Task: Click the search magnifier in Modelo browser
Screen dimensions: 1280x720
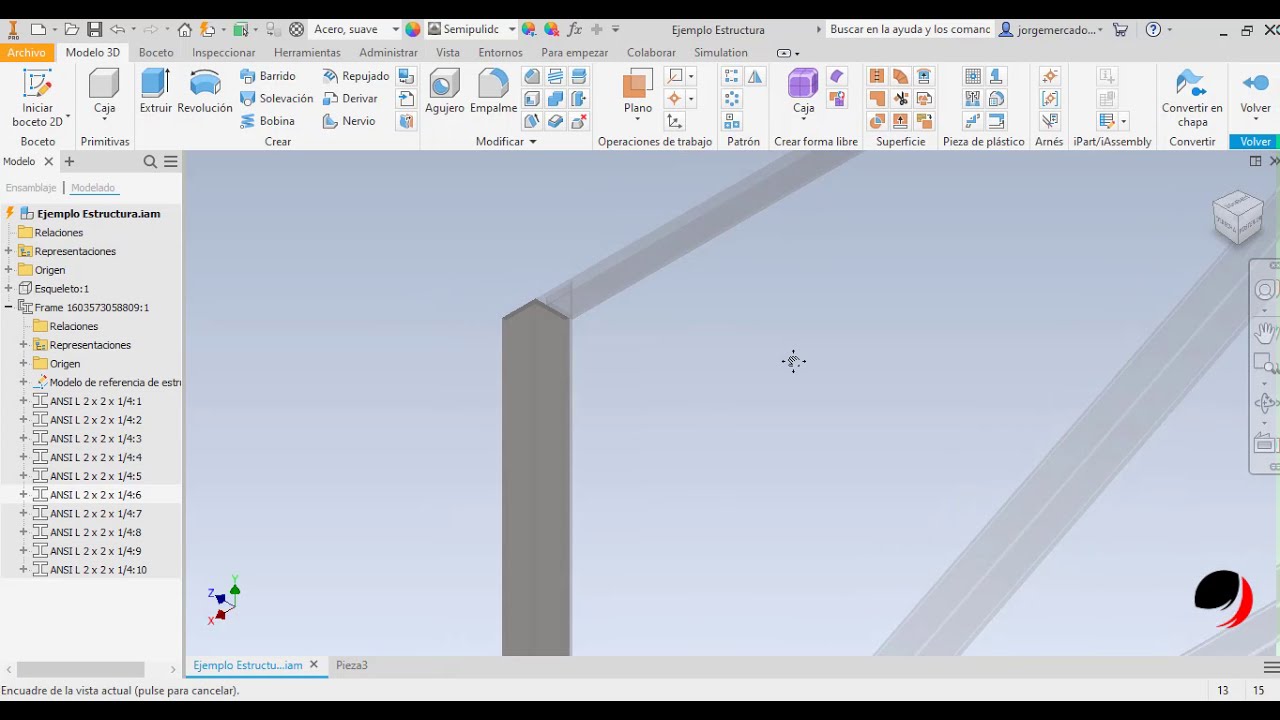Action: click(150, 161)
